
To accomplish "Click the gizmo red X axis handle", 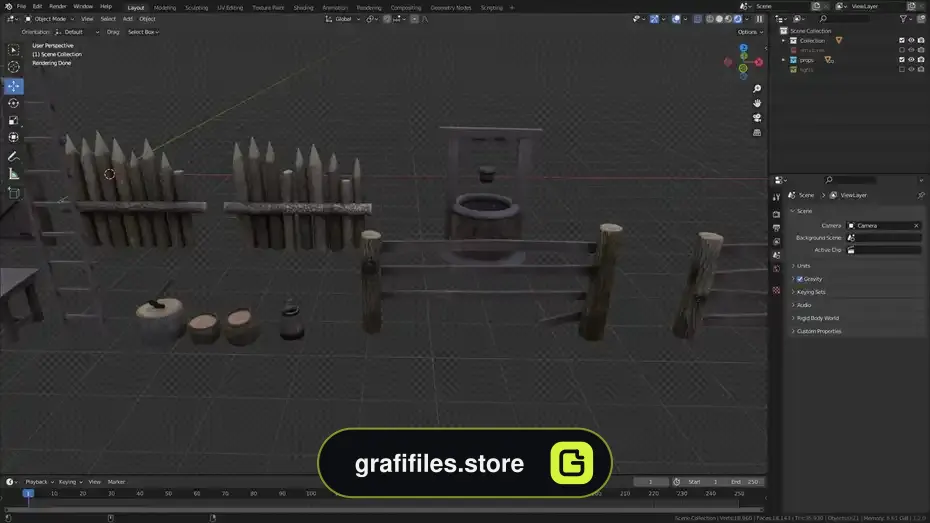I will (759, 62).
